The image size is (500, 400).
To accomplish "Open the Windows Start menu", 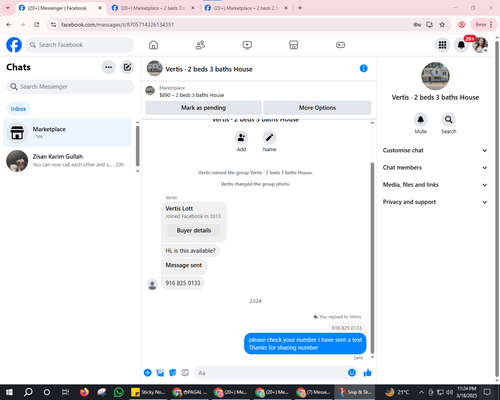I will [x=9, y=392].
